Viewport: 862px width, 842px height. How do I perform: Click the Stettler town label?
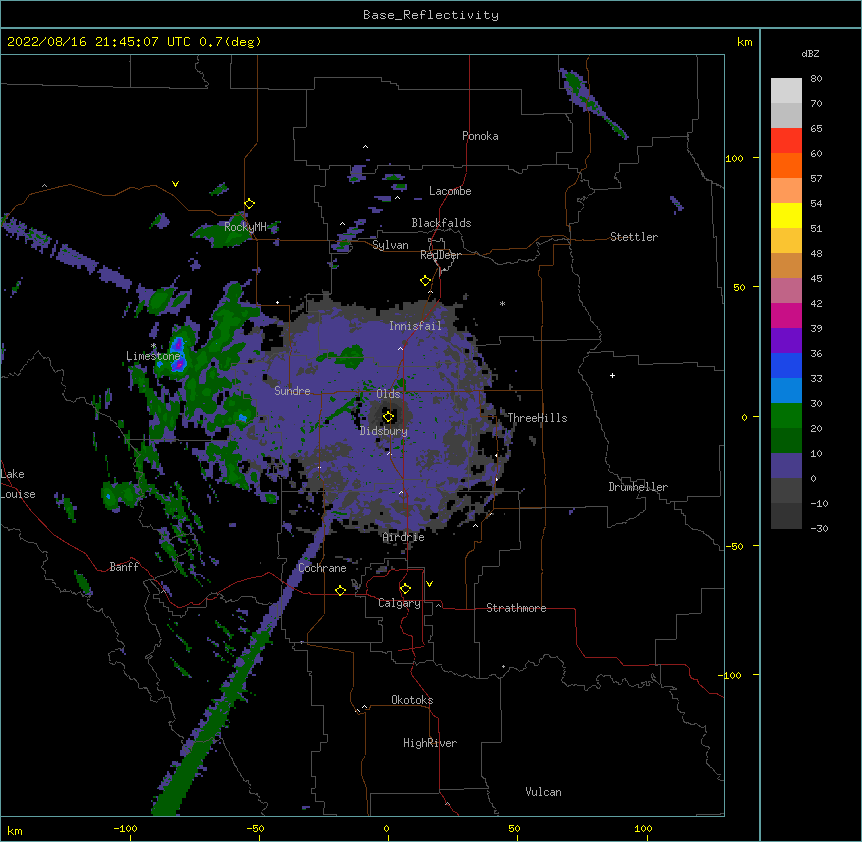point(634,237)
